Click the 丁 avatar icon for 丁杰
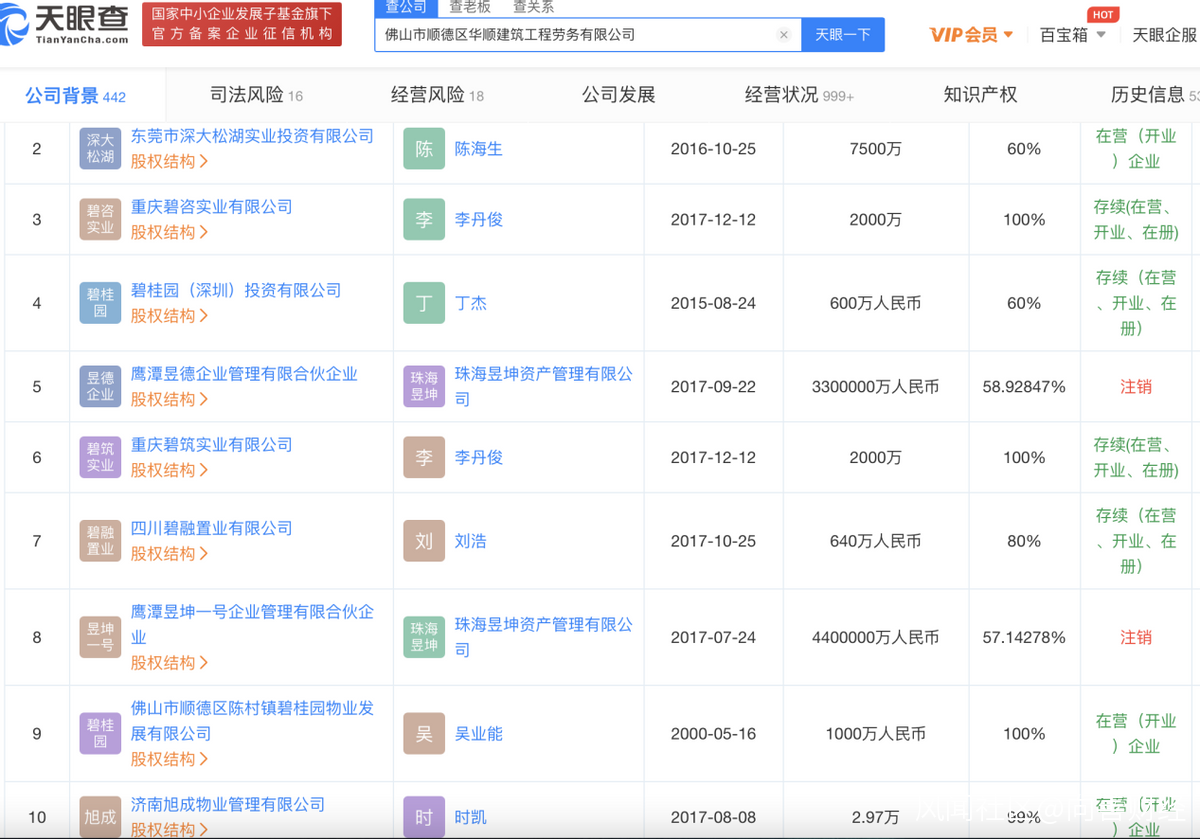Viewport: 1200px width, 839px height. pyautogui.click(x=424, y=303)
